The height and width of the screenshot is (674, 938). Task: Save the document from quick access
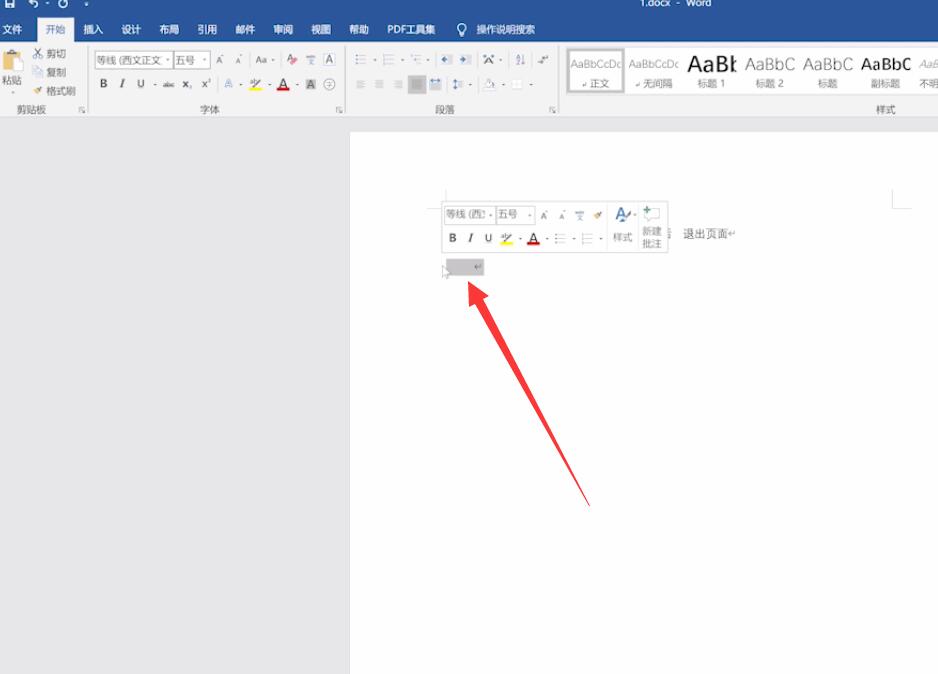[10, 4]
